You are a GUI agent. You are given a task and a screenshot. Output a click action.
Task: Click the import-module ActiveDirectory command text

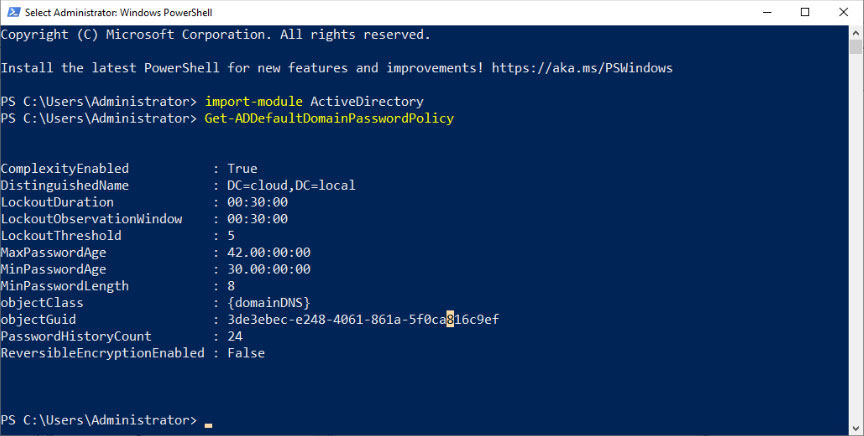314,102
